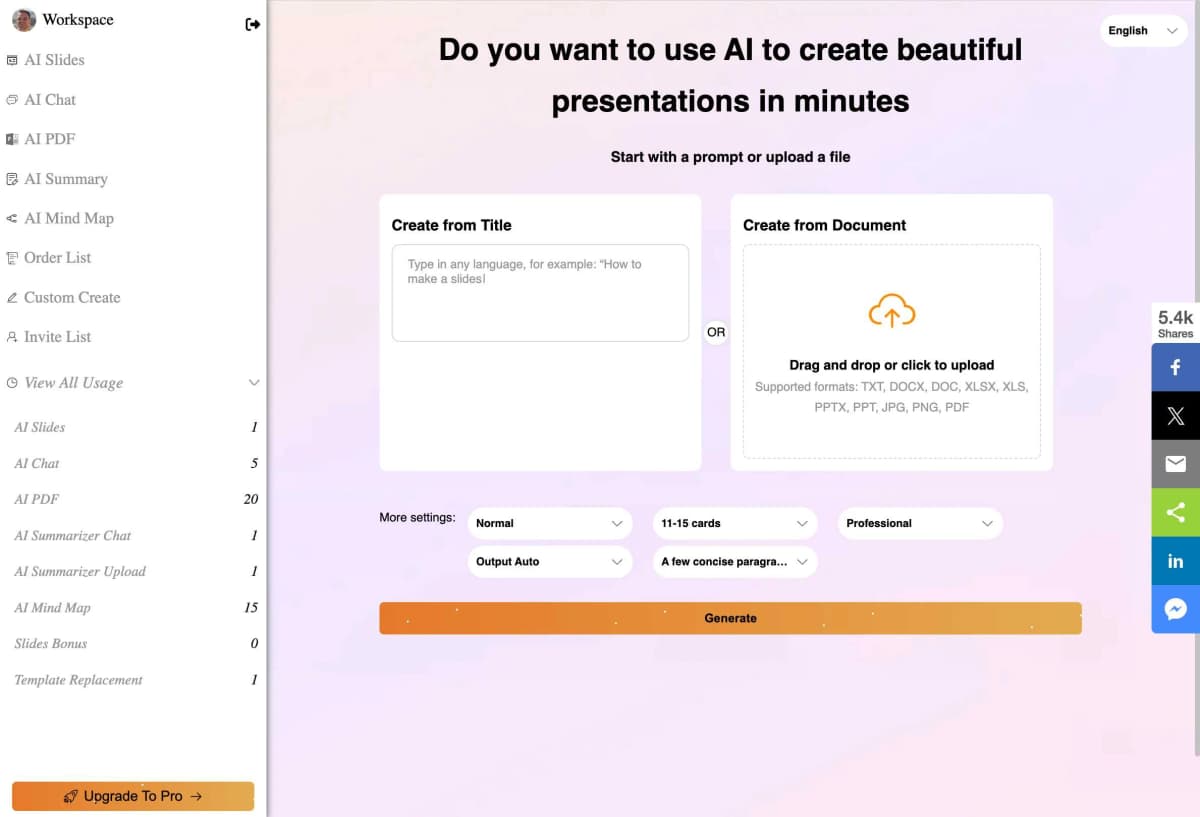Share on X (Twitter) icon
1200x817 pixels.
point(1176,416)
